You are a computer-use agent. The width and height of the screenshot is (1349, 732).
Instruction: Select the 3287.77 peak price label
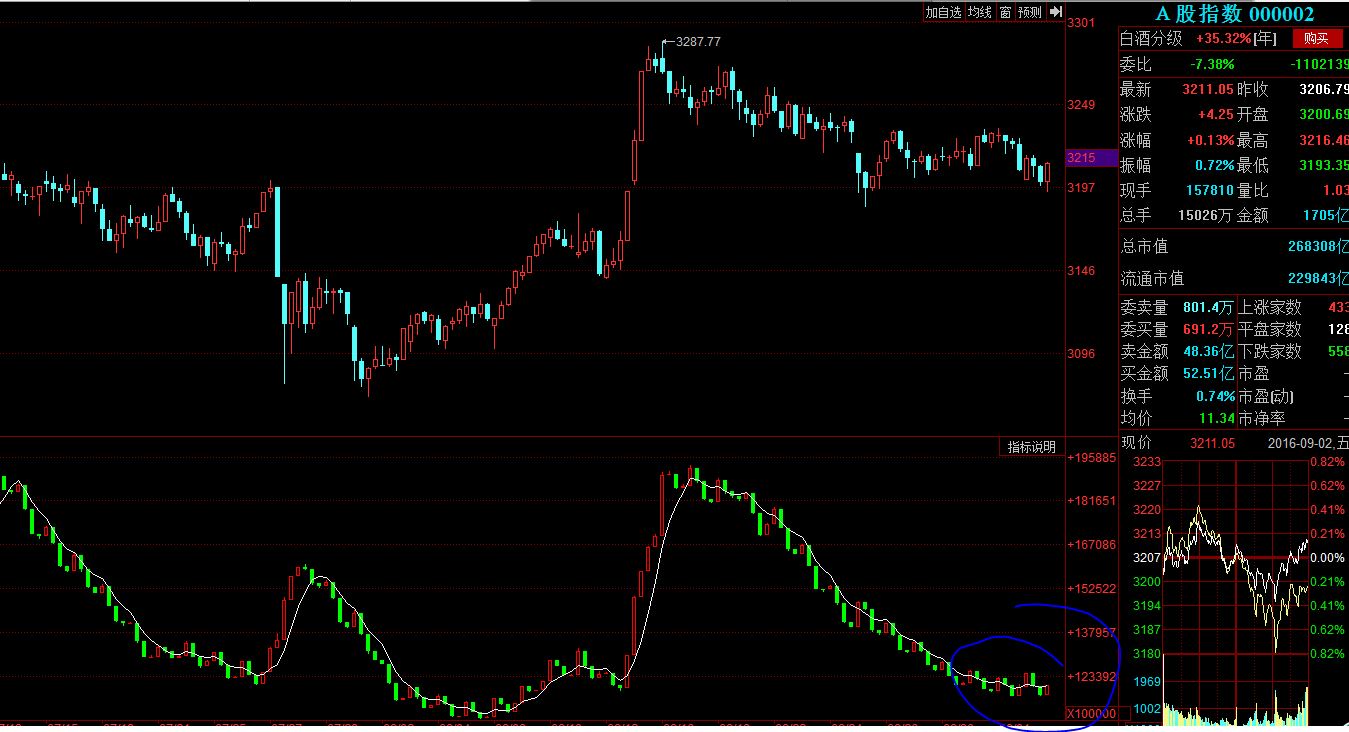click(x=698, y=42)
